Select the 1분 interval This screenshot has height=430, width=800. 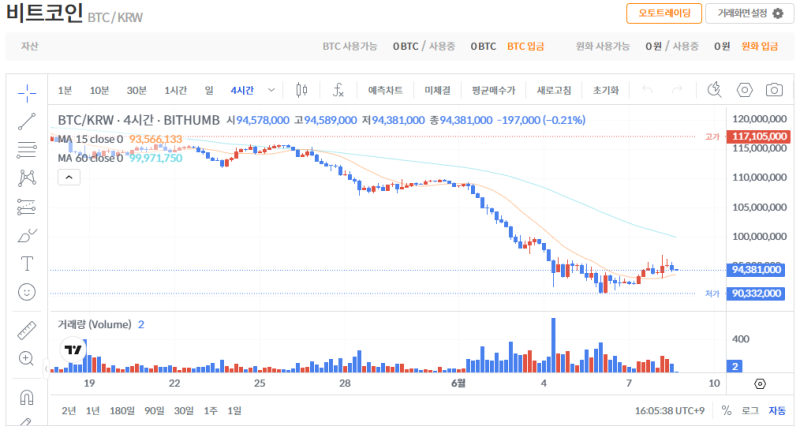(x=65, y=90)
